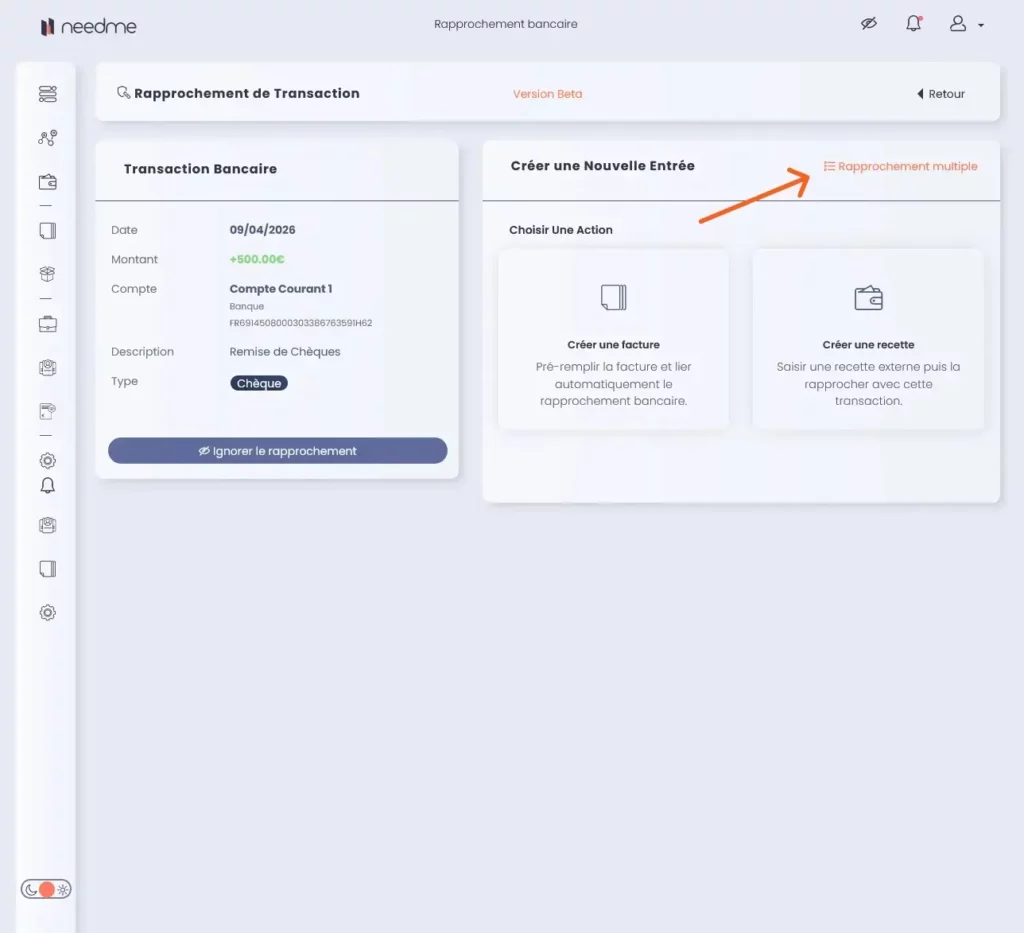The width and height of the screenshot is (1024, 933).
Task: Click the sidebar bell icon
Action: click(47, 486)
